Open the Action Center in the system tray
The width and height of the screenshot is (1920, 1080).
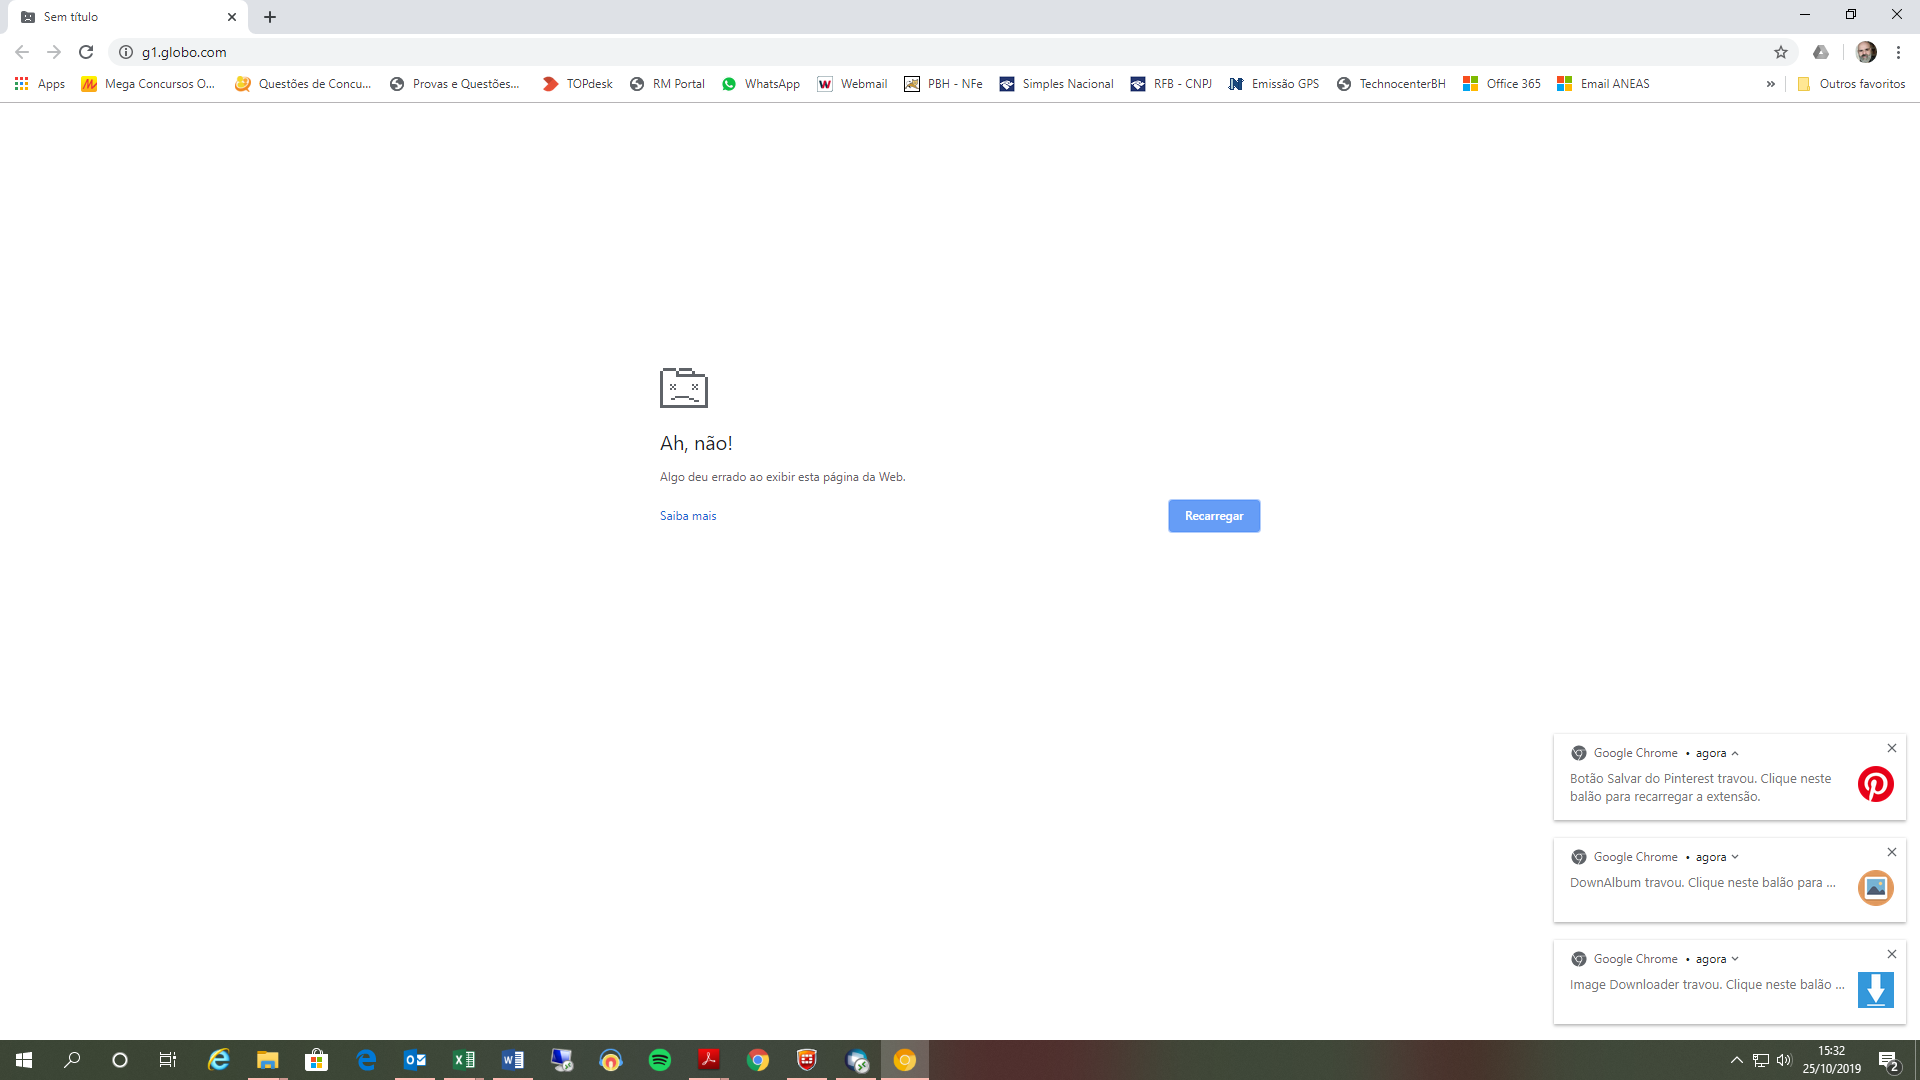point(1889,1059)
